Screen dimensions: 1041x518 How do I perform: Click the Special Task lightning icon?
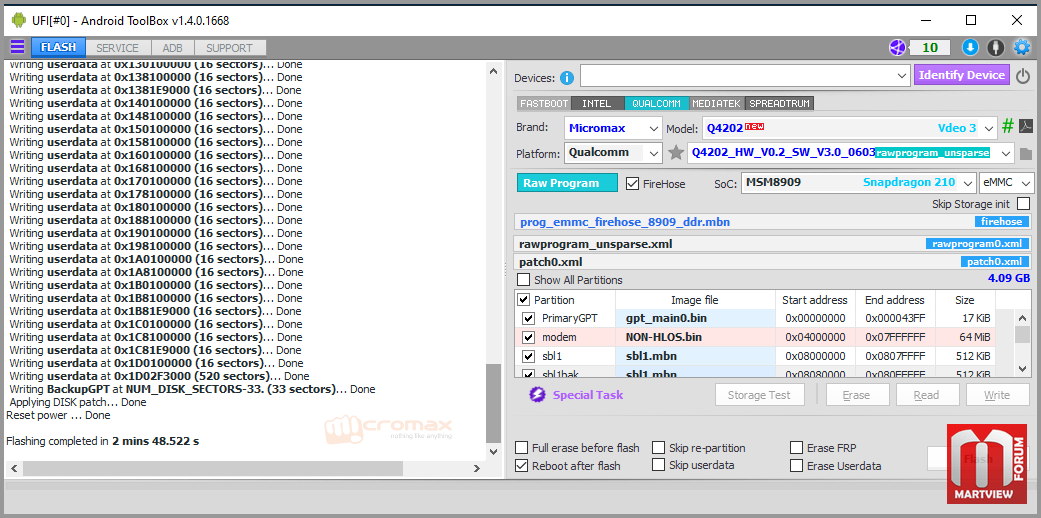pos(537,395)
